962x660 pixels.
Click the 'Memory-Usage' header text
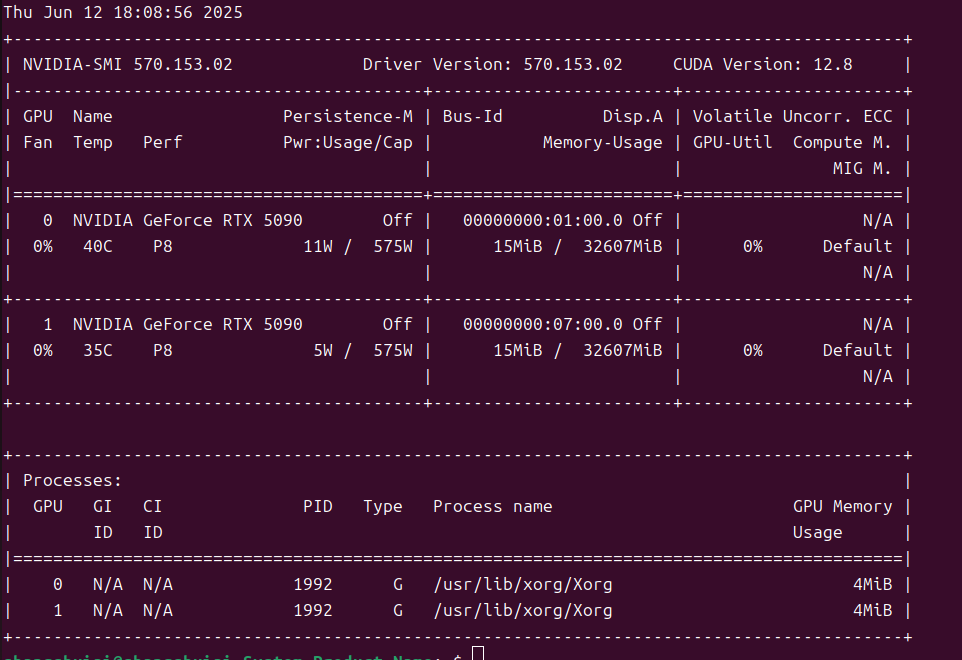(x=602, y=142)
